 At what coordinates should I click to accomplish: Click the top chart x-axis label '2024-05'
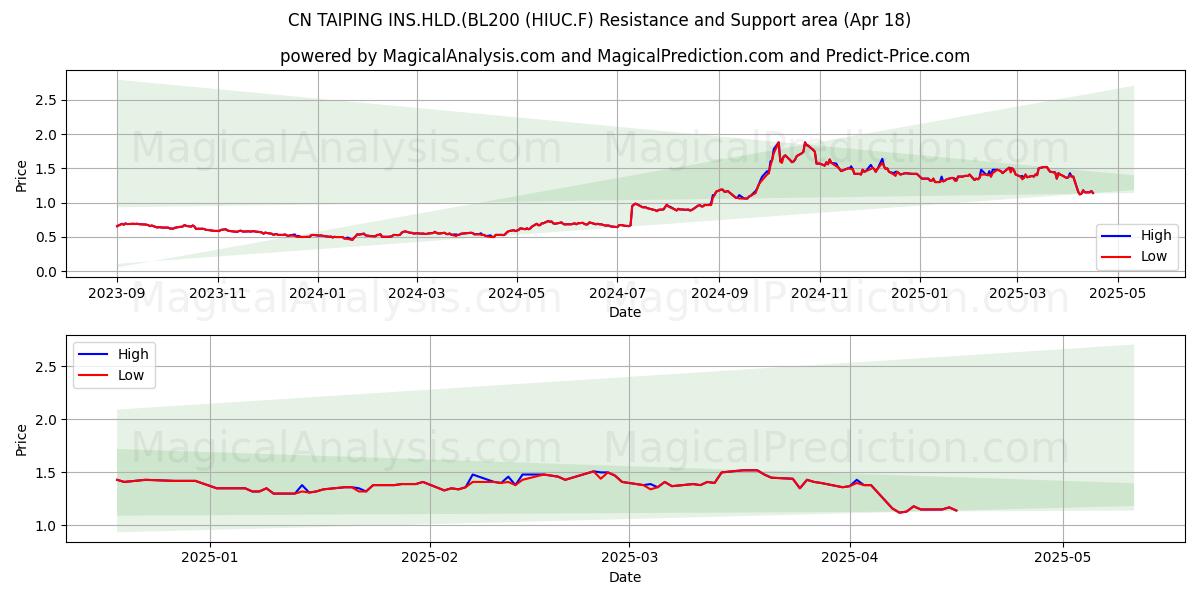coord(517,294)
